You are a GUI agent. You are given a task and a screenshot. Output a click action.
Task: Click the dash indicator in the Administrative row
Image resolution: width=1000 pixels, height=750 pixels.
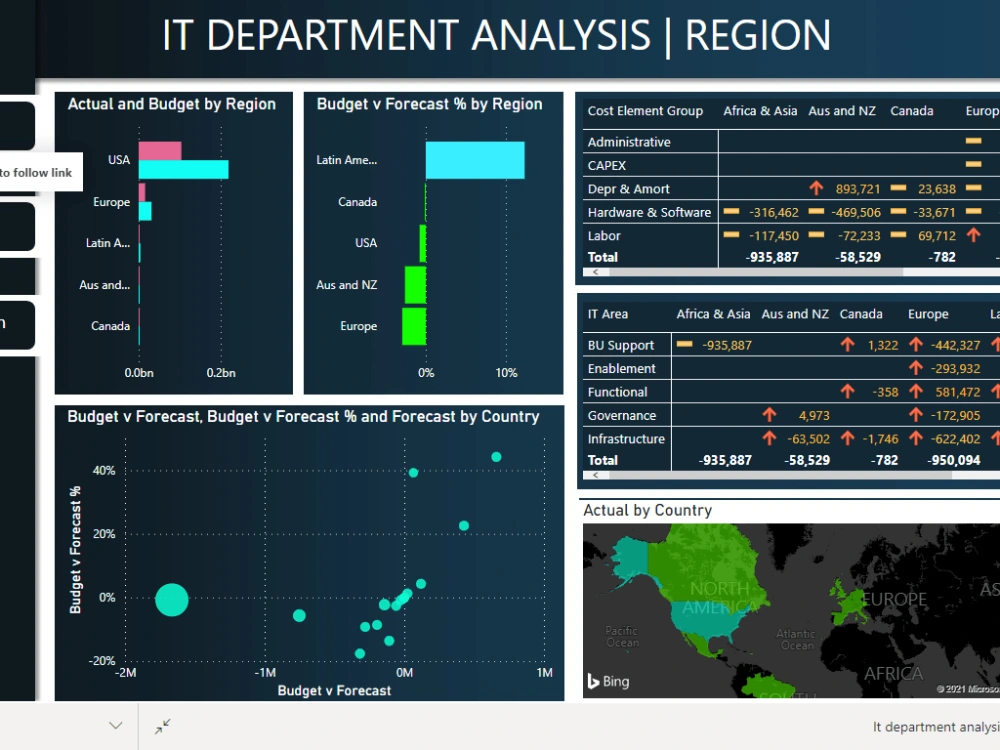point(972,141)
